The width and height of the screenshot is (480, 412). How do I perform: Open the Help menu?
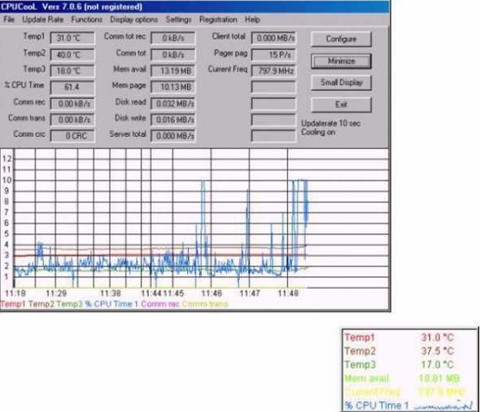252,20
